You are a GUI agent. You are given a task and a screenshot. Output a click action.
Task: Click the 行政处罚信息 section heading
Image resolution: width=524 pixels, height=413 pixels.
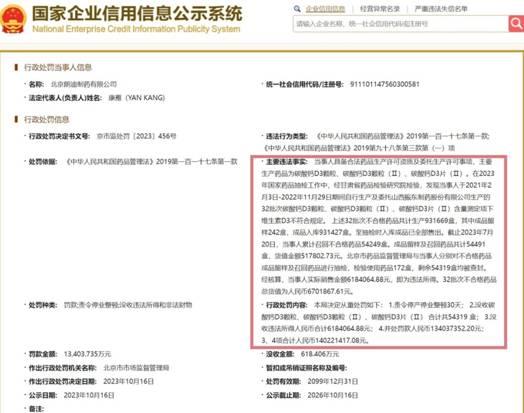(46, 119)
